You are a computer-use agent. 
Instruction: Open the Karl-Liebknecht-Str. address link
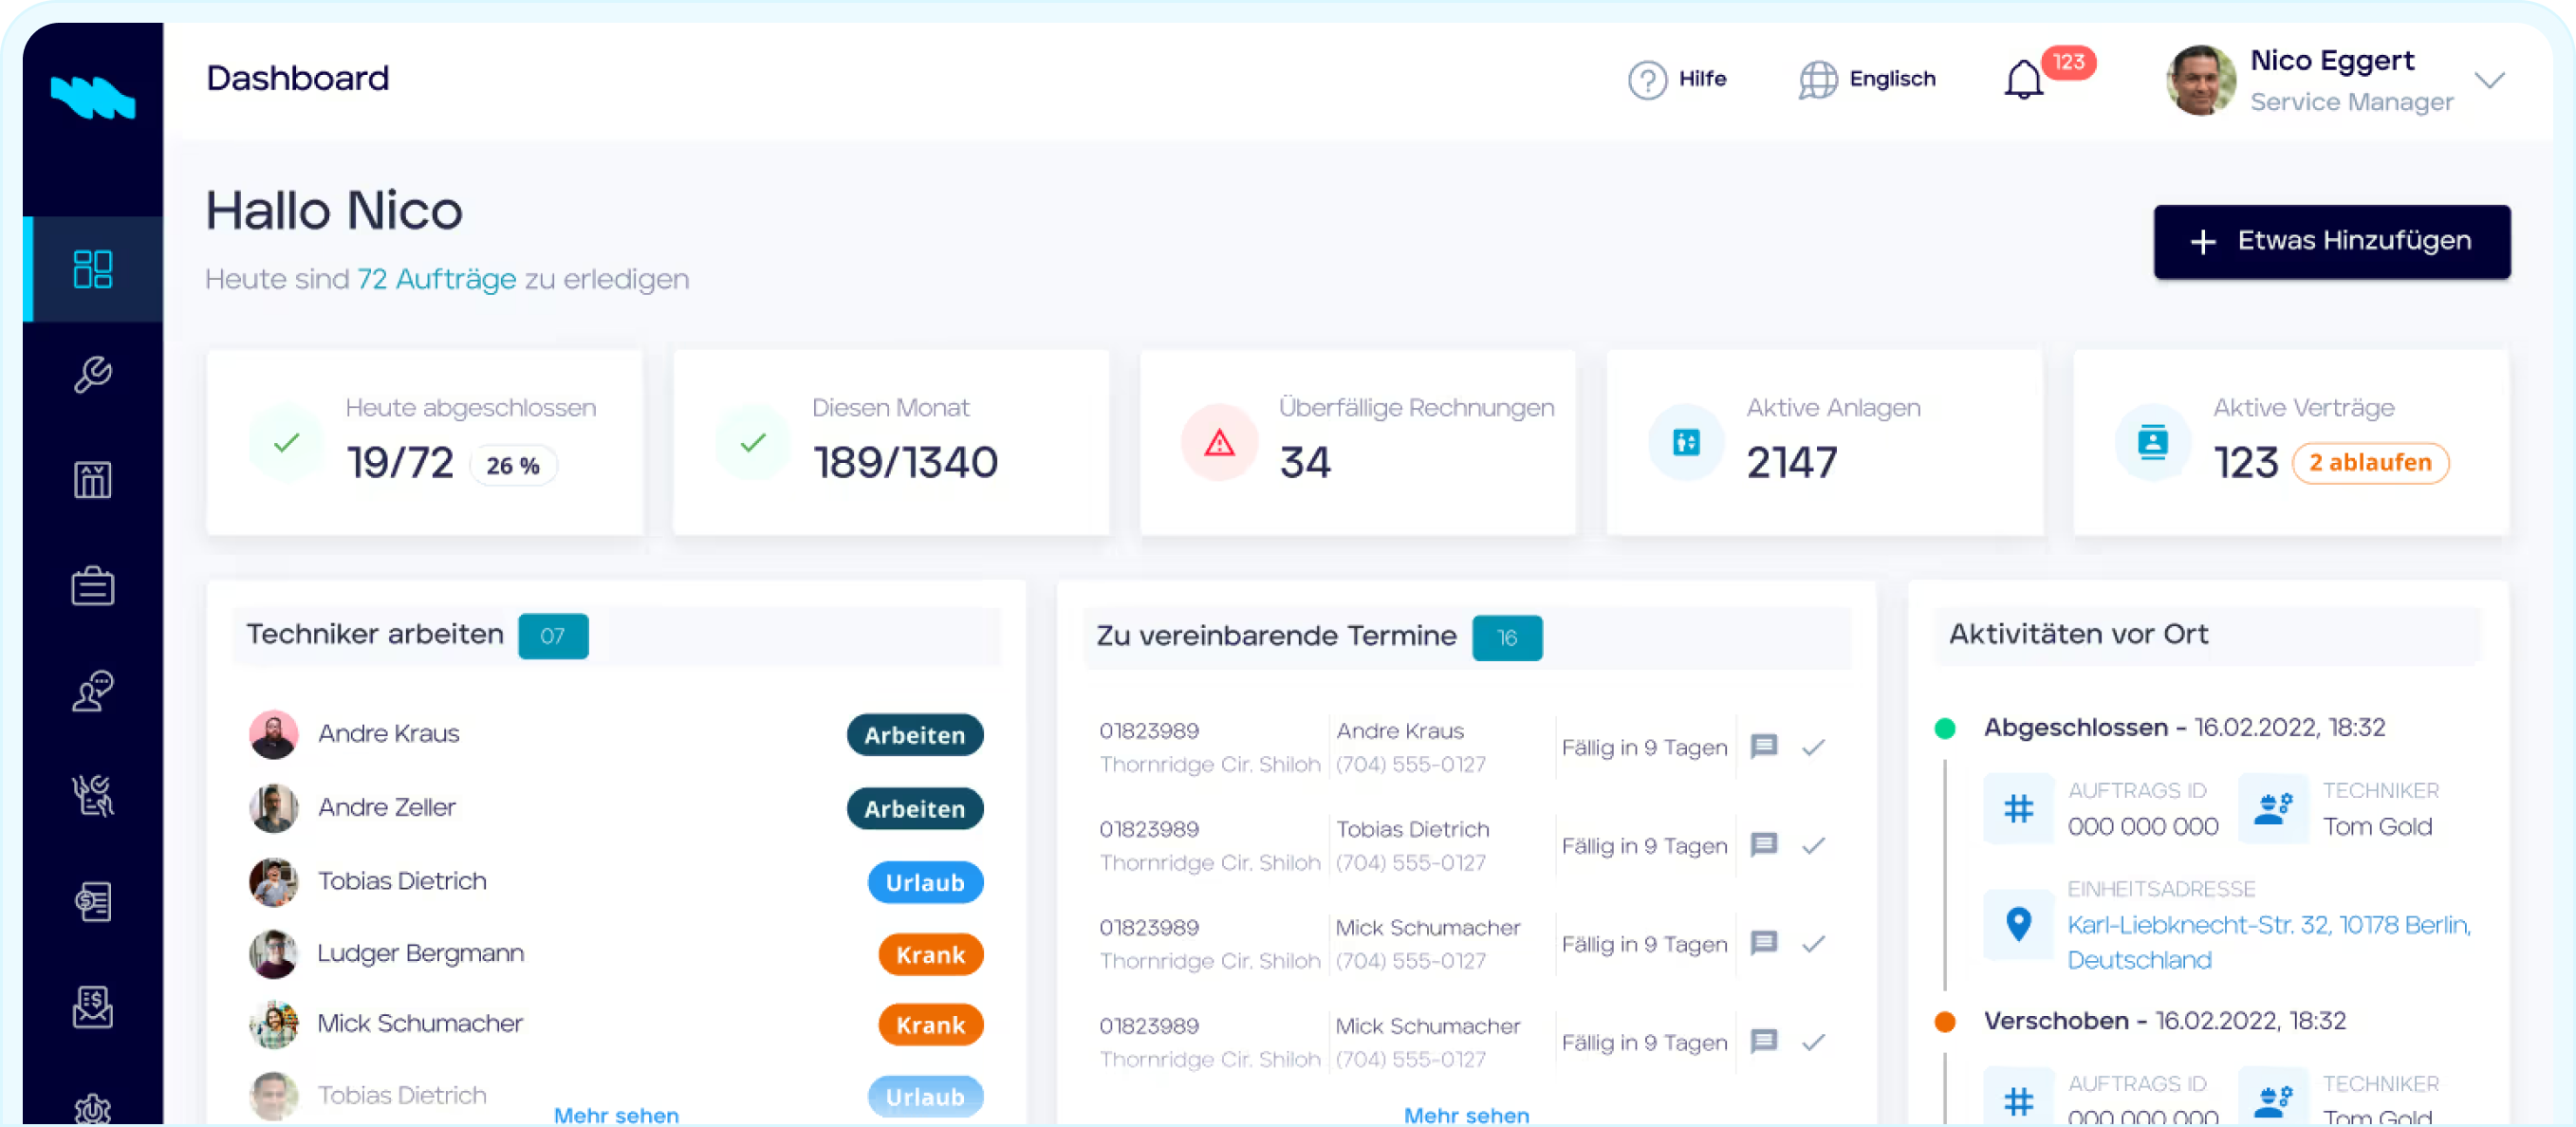[x=2268, y=942]
